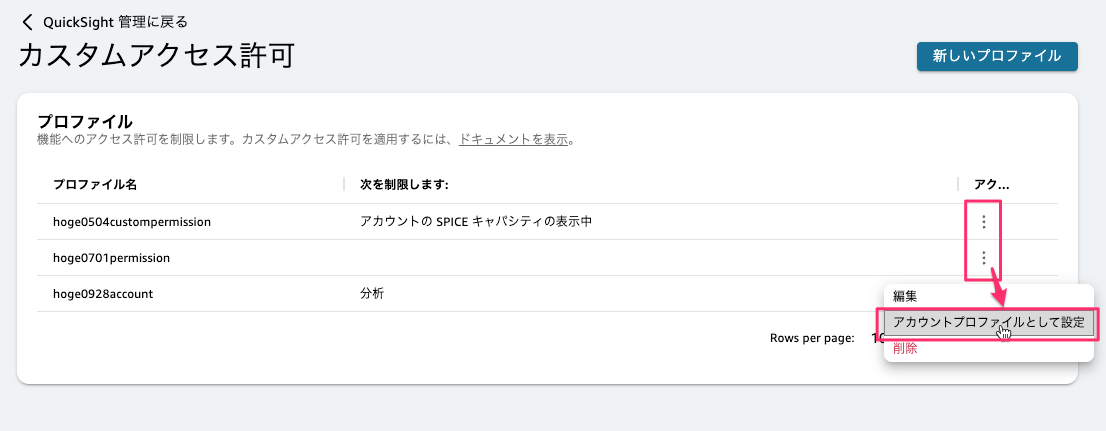This screenshot has height=431, width=1106.
Task: Click the truncated アク... actions column header
Action: (992, 185)
